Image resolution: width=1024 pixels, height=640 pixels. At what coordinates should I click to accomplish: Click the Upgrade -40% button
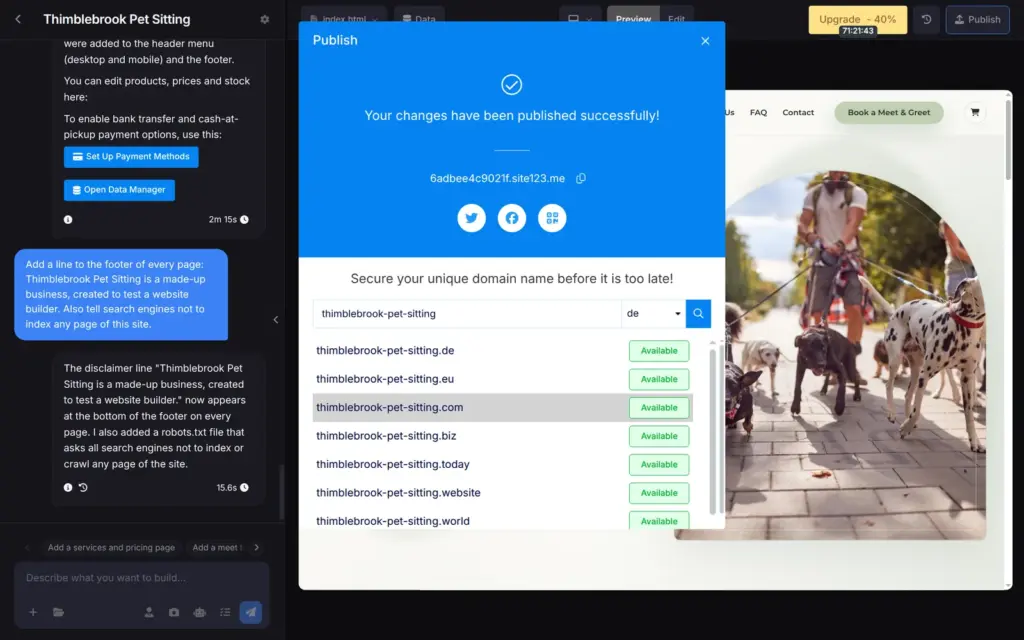(x=857, y=20)
